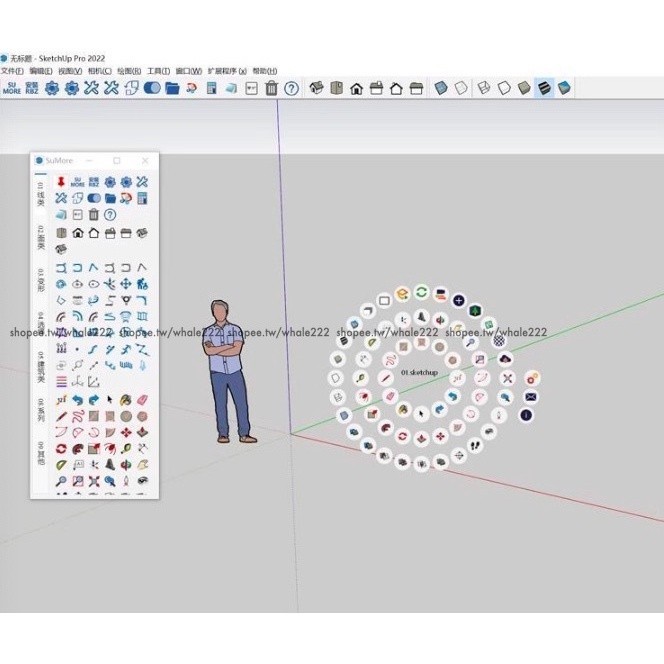Screen dimensions: 664x664
Task: Click dark plus circle in radial menu
Action: coord(459,301)
